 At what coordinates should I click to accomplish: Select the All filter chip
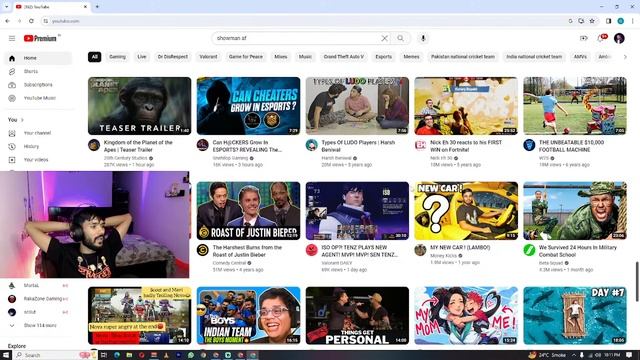coord(95,57)
